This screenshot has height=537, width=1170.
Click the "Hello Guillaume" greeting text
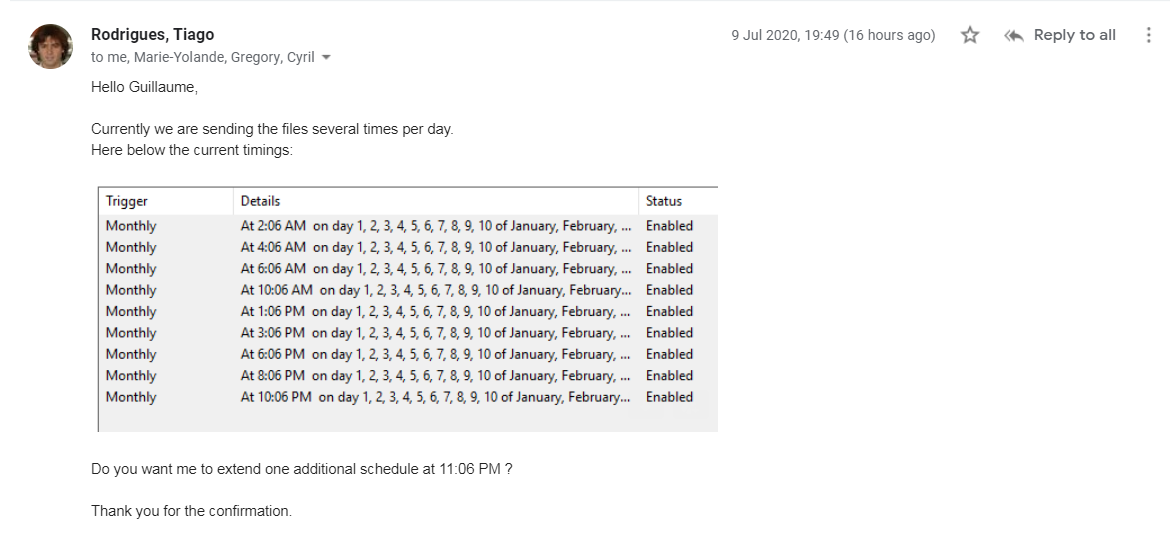pyautogui.click(x=144, y=87)
